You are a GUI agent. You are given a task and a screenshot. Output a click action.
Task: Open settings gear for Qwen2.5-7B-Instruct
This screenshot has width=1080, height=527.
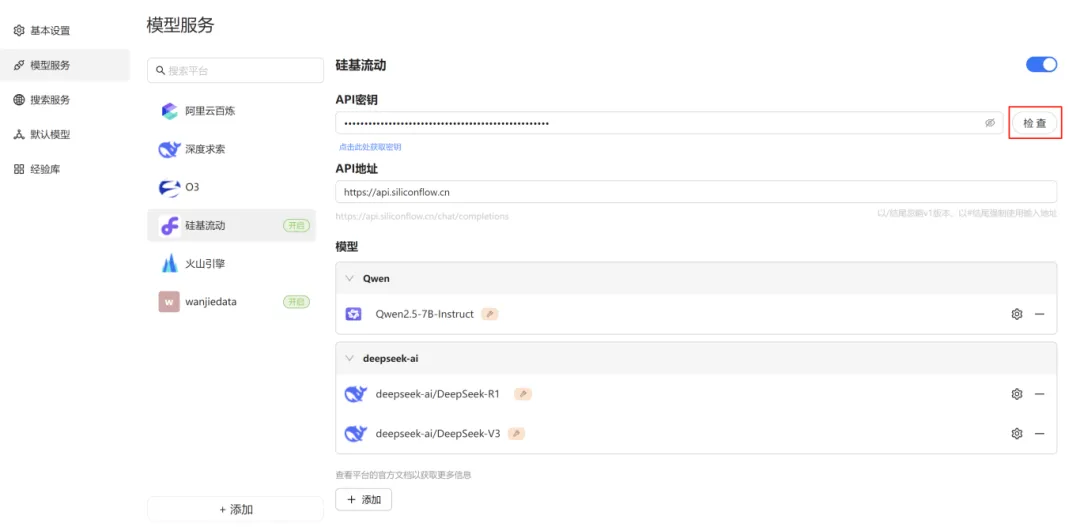tap(1016, 314)
